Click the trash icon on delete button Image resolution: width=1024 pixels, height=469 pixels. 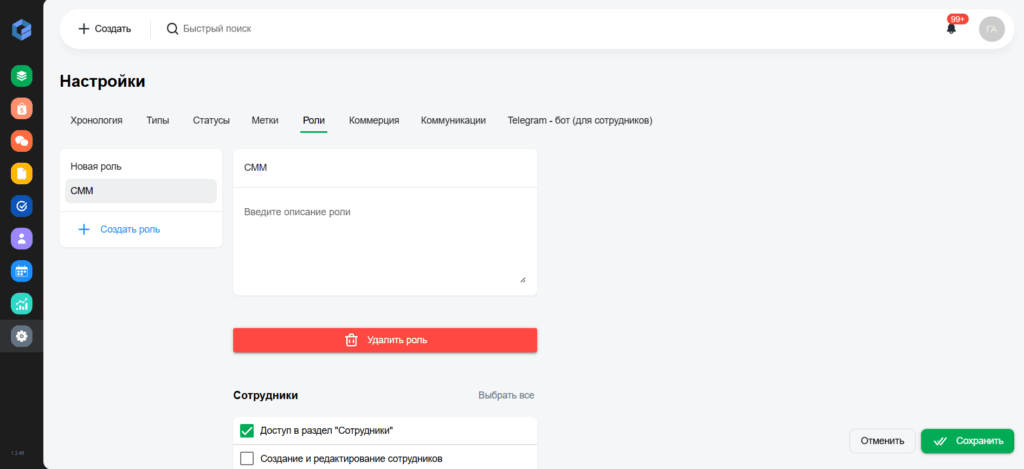[x=351, y=340]
